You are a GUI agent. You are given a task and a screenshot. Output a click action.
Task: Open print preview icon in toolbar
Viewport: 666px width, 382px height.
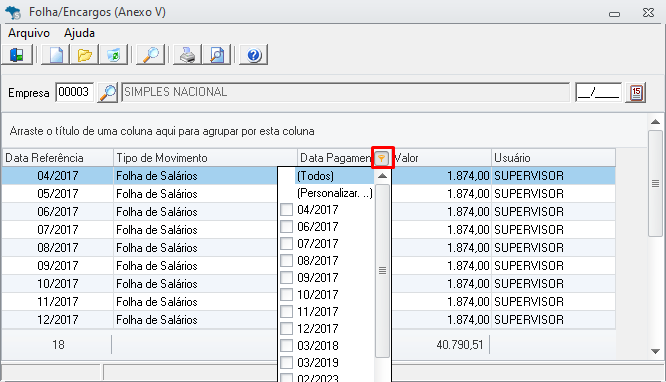click(217, 55)
